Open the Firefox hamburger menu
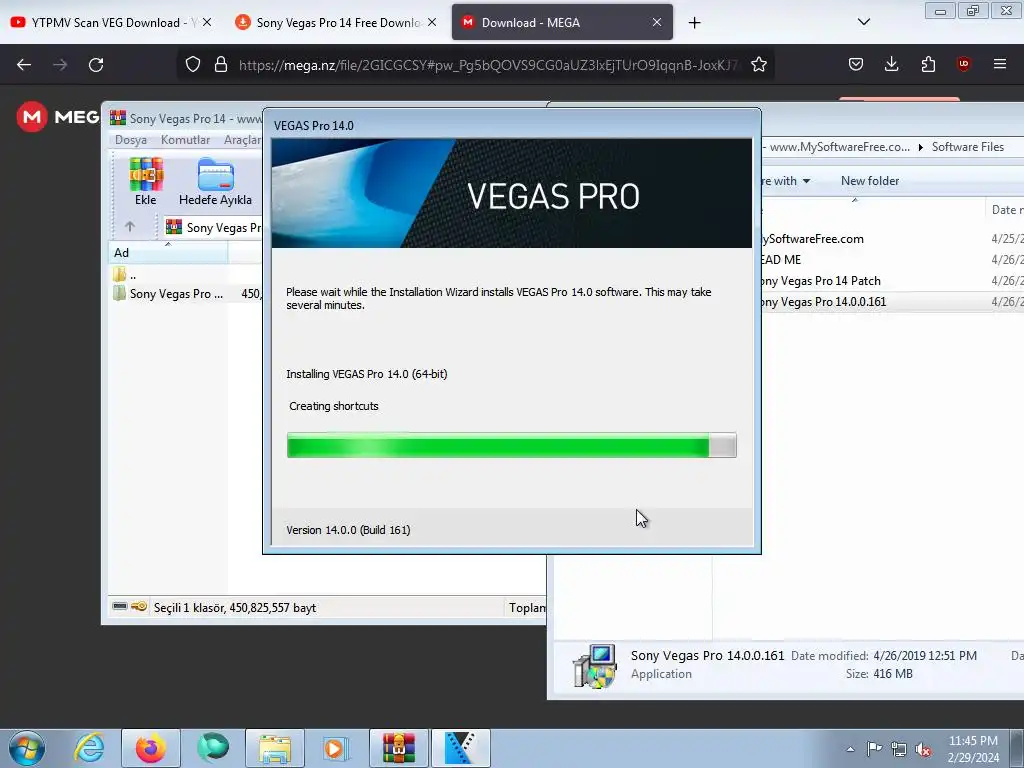 [x=1000, y=64]
